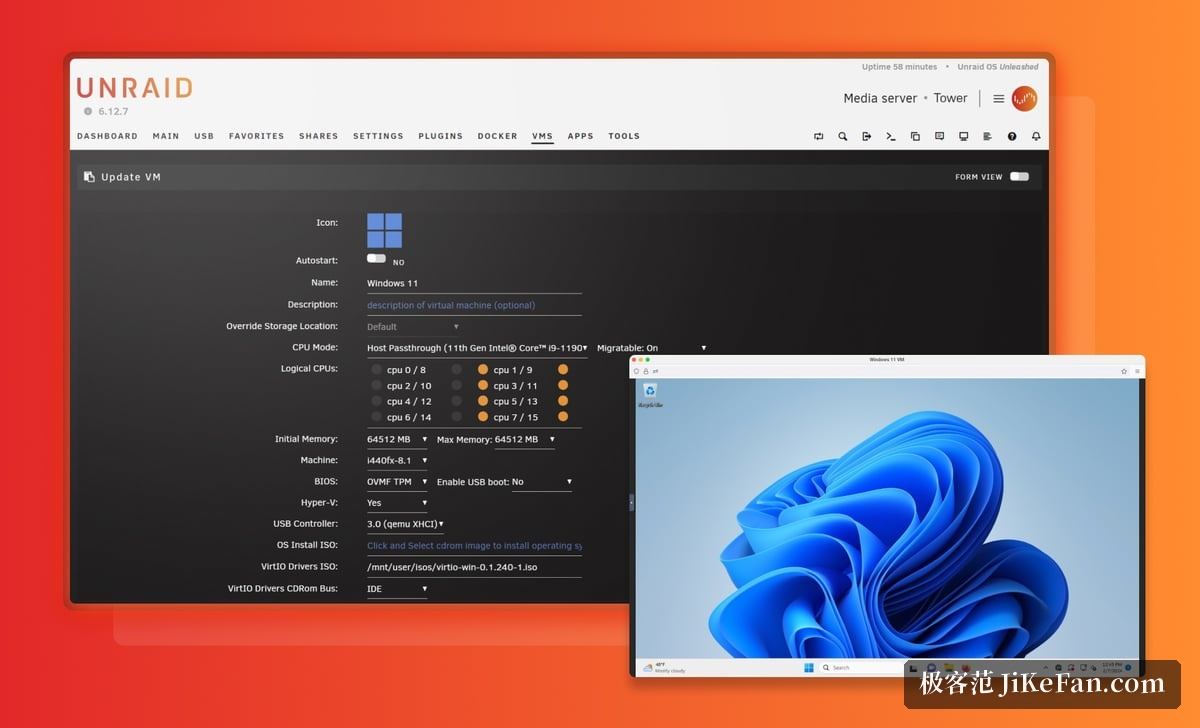Open the BIOS OVMF TPM dropdown
1200x728 pixels.
point(397,482)
